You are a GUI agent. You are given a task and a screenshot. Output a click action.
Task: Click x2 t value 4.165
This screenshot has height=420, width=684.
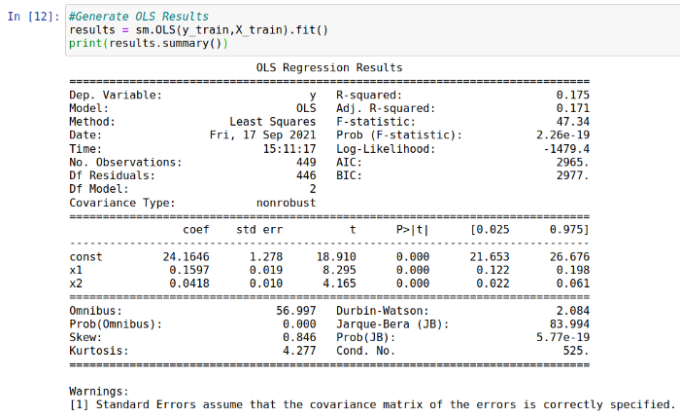(339, 283)
